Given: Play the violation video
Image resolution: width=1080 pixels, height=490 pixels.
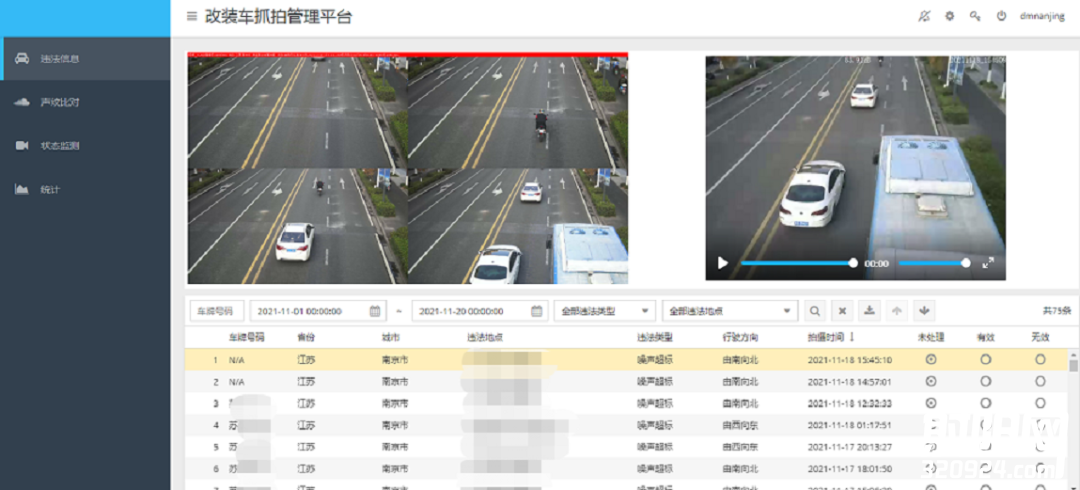Looking at the screenshot, I should click(723, 263).
